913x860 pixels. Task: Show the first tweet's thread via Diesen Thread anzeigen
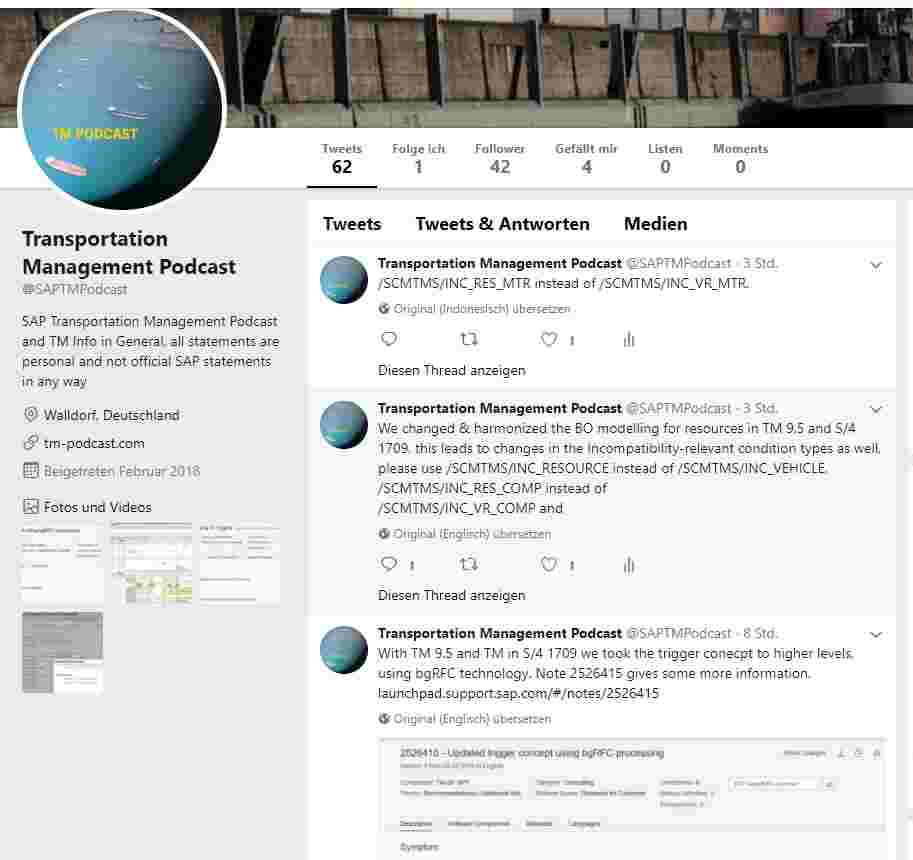point(451,370)
